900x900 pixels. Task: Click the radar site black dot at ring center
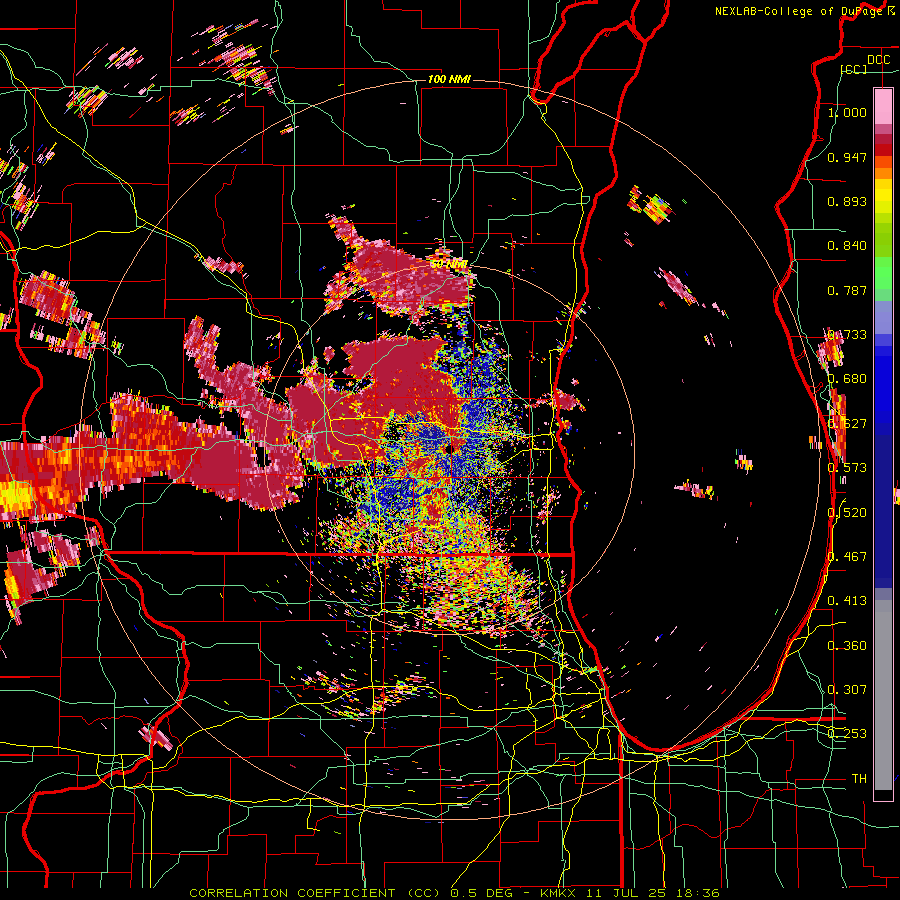tap(450, 448)
